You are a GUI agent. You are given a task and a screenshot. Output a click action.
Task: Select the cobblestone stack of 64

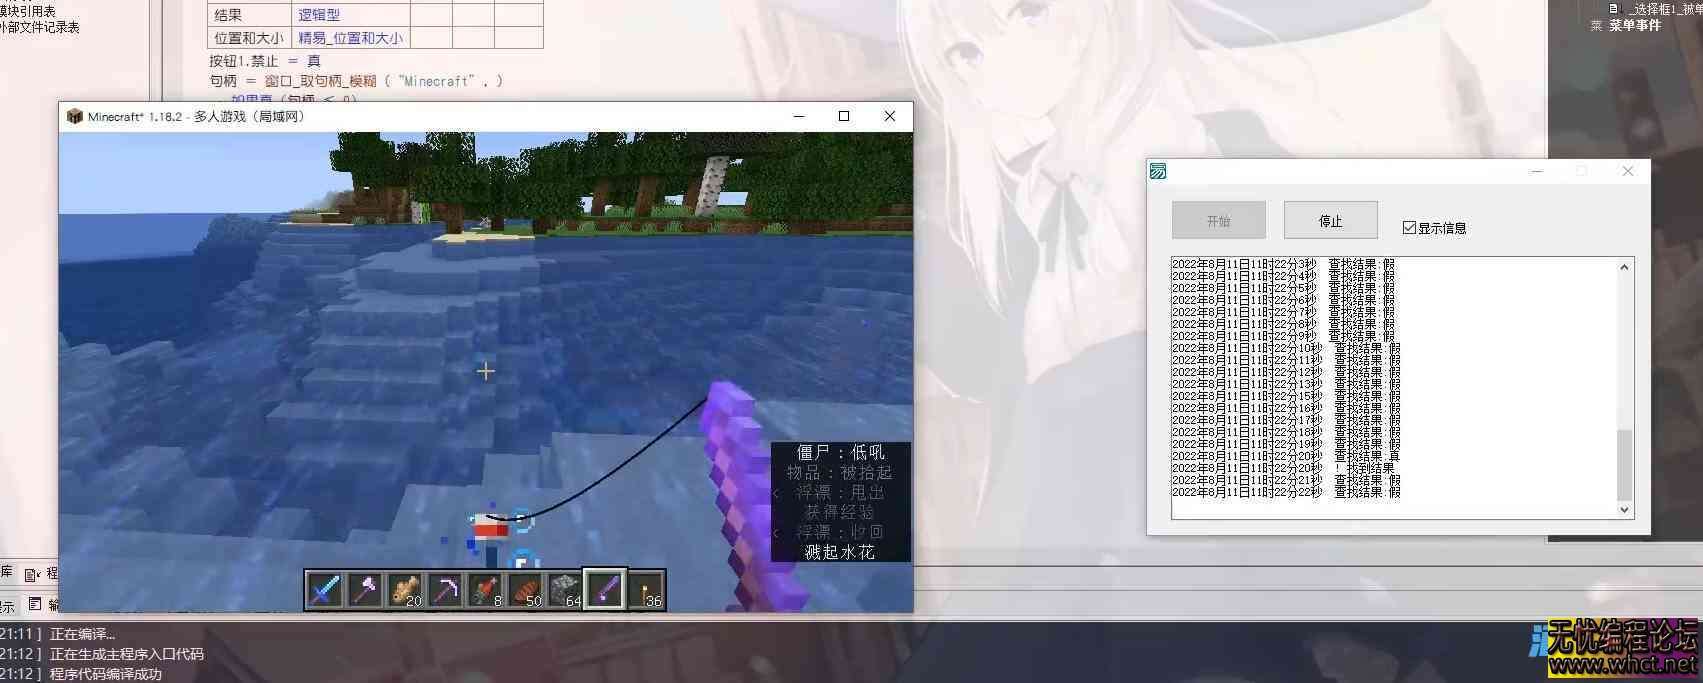coord(565,590)
